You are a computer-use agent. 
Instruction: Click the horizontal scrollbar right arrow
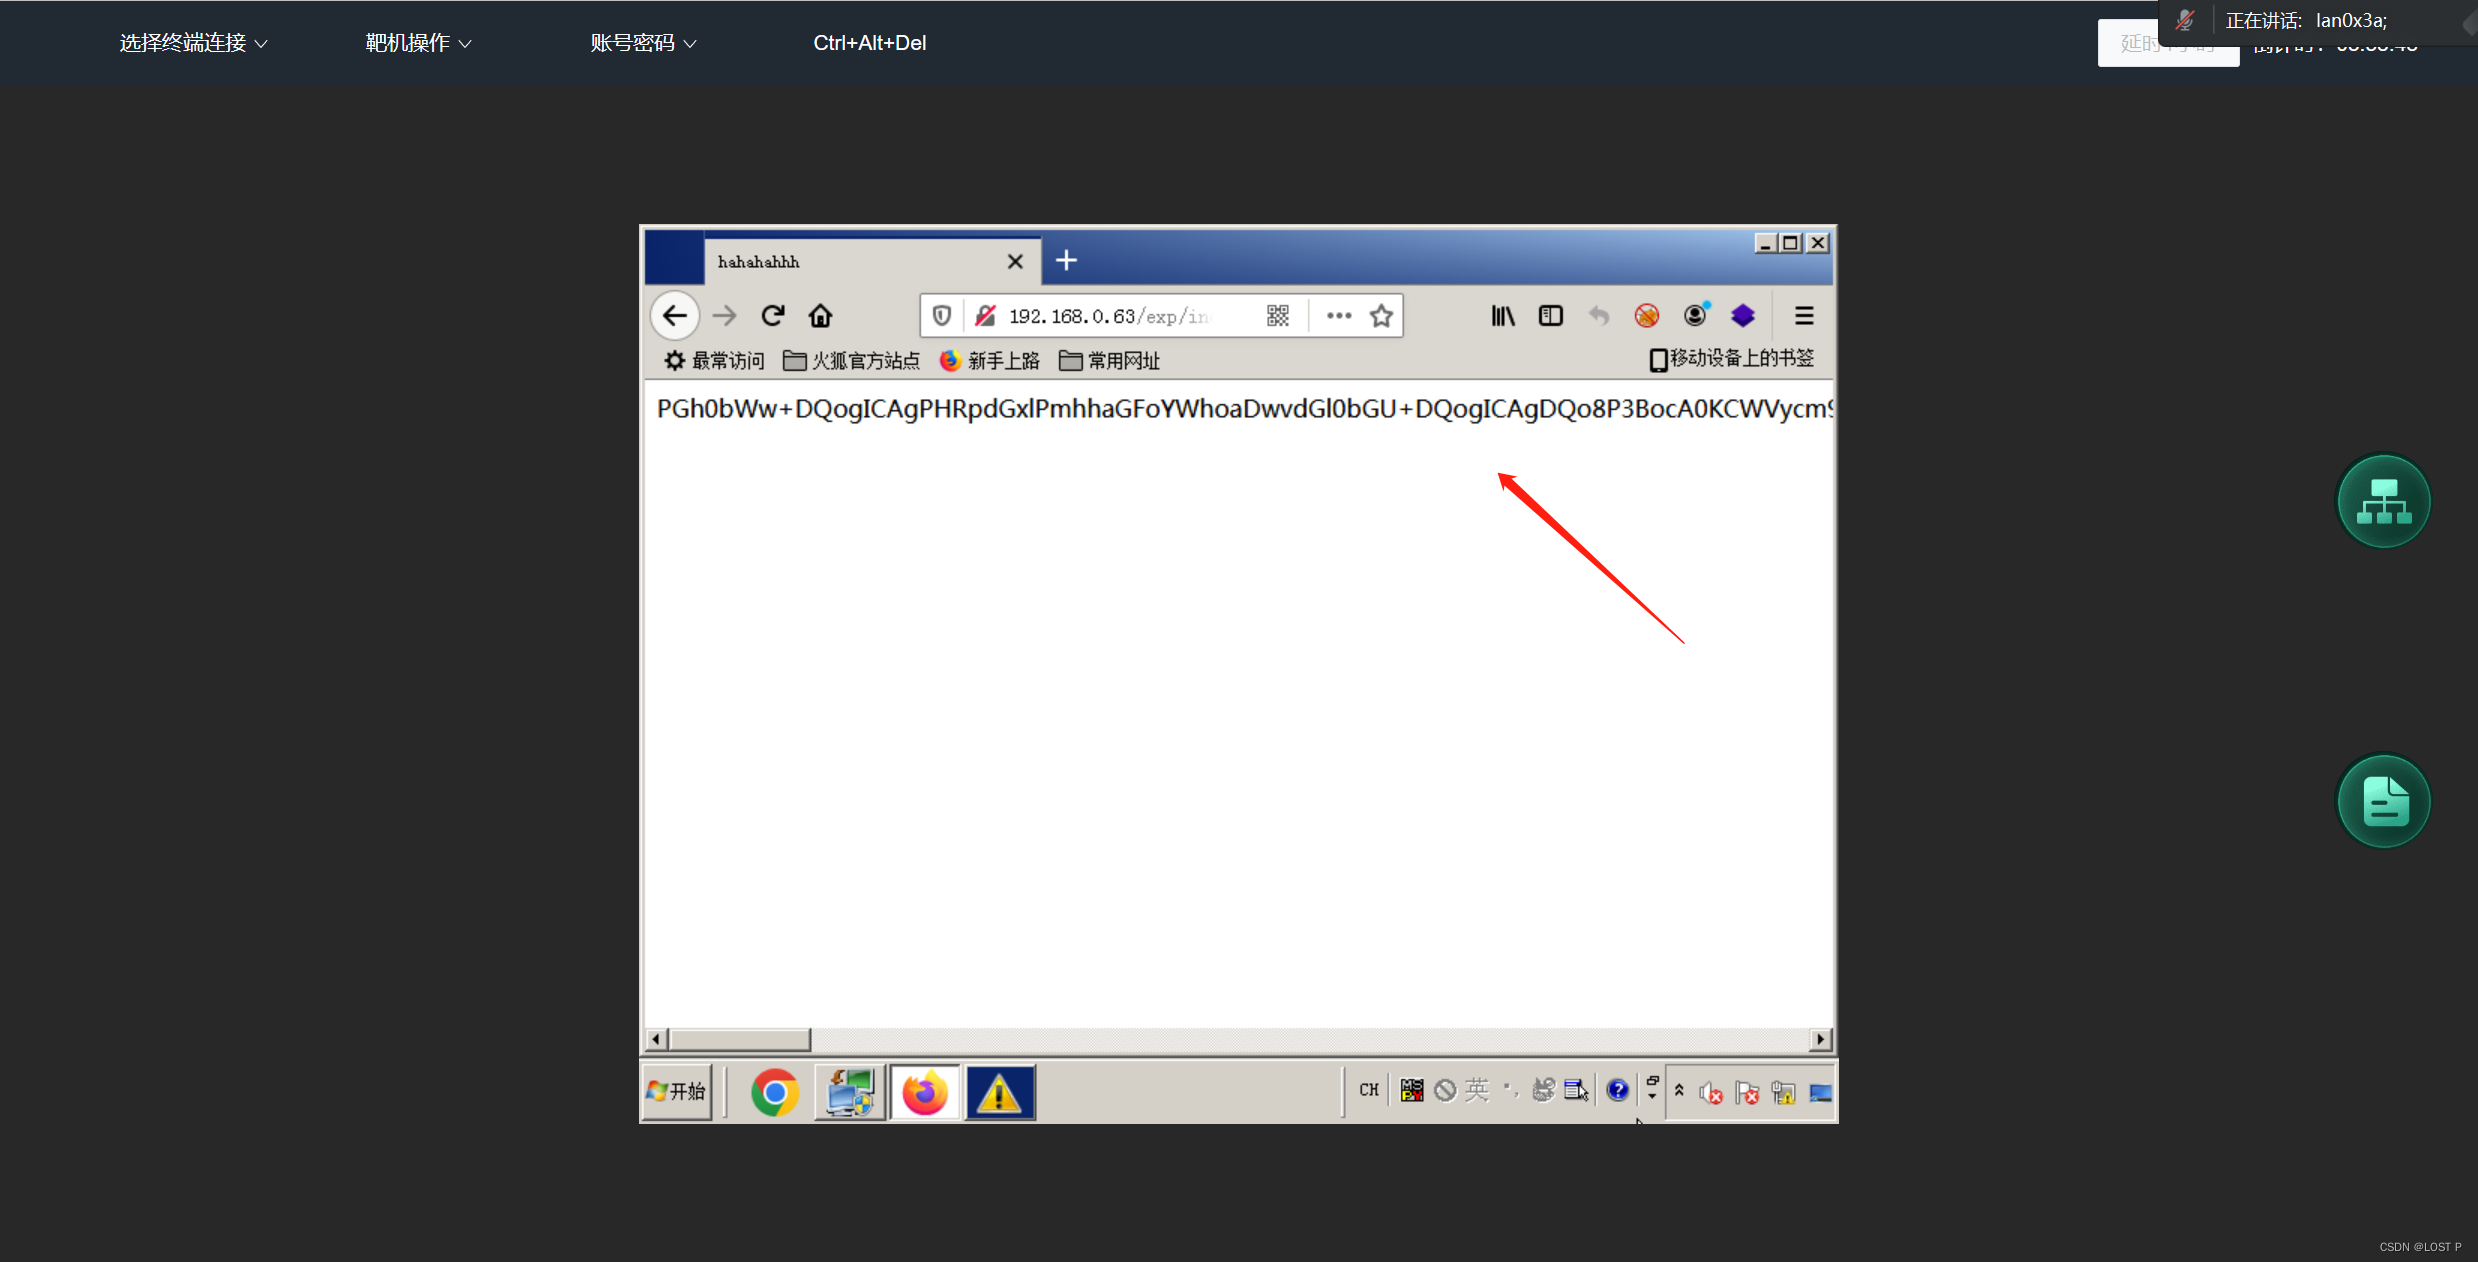(1821, 1040)
